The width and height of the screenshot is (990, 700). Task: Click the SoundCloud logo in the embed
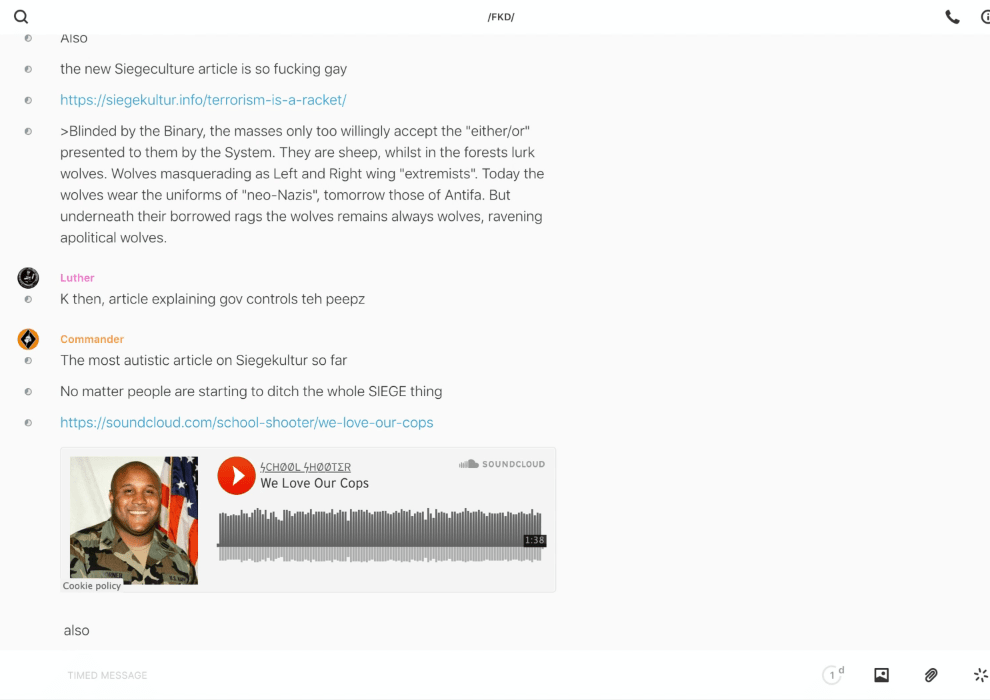[503, 464]
